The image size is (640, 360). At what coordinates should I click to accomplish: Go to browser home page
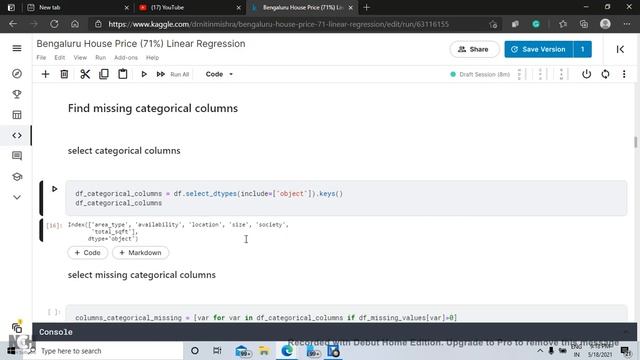click(75, 24)
